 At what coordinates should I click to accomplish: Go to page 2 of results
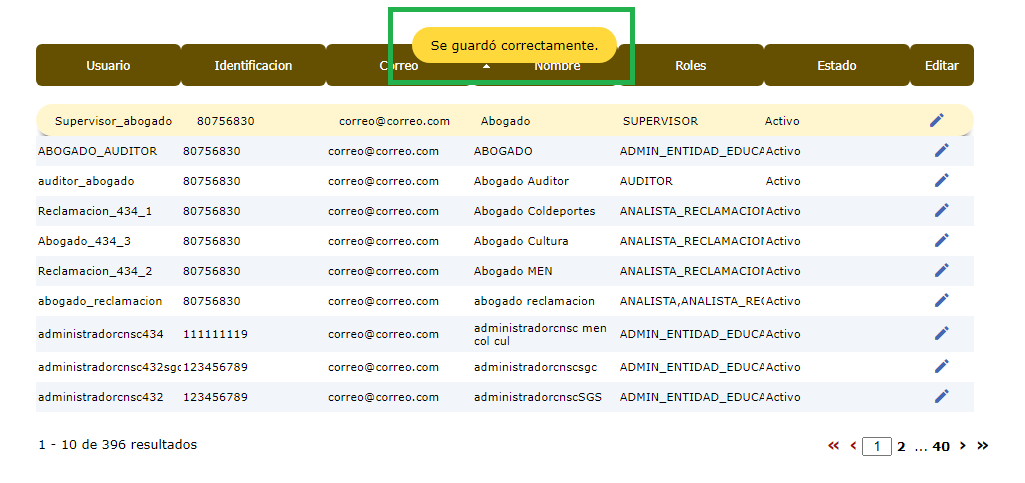click(x=901, y=447)
